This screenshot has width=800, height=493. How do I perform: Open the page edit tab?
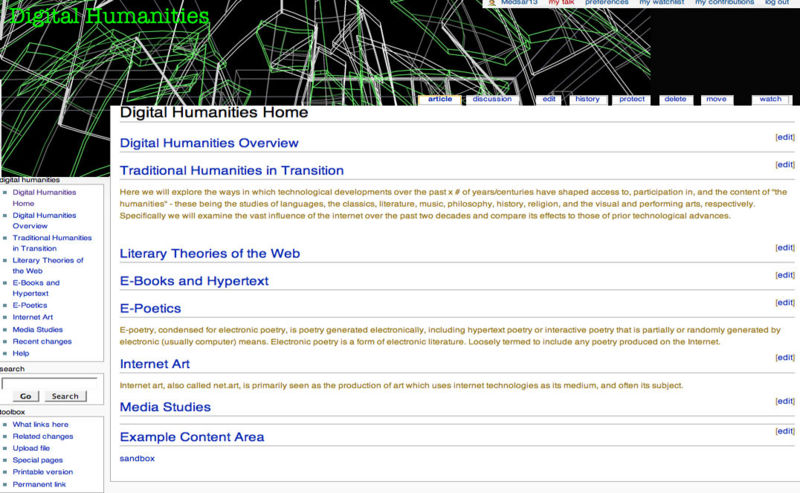[x=549, y=99]
